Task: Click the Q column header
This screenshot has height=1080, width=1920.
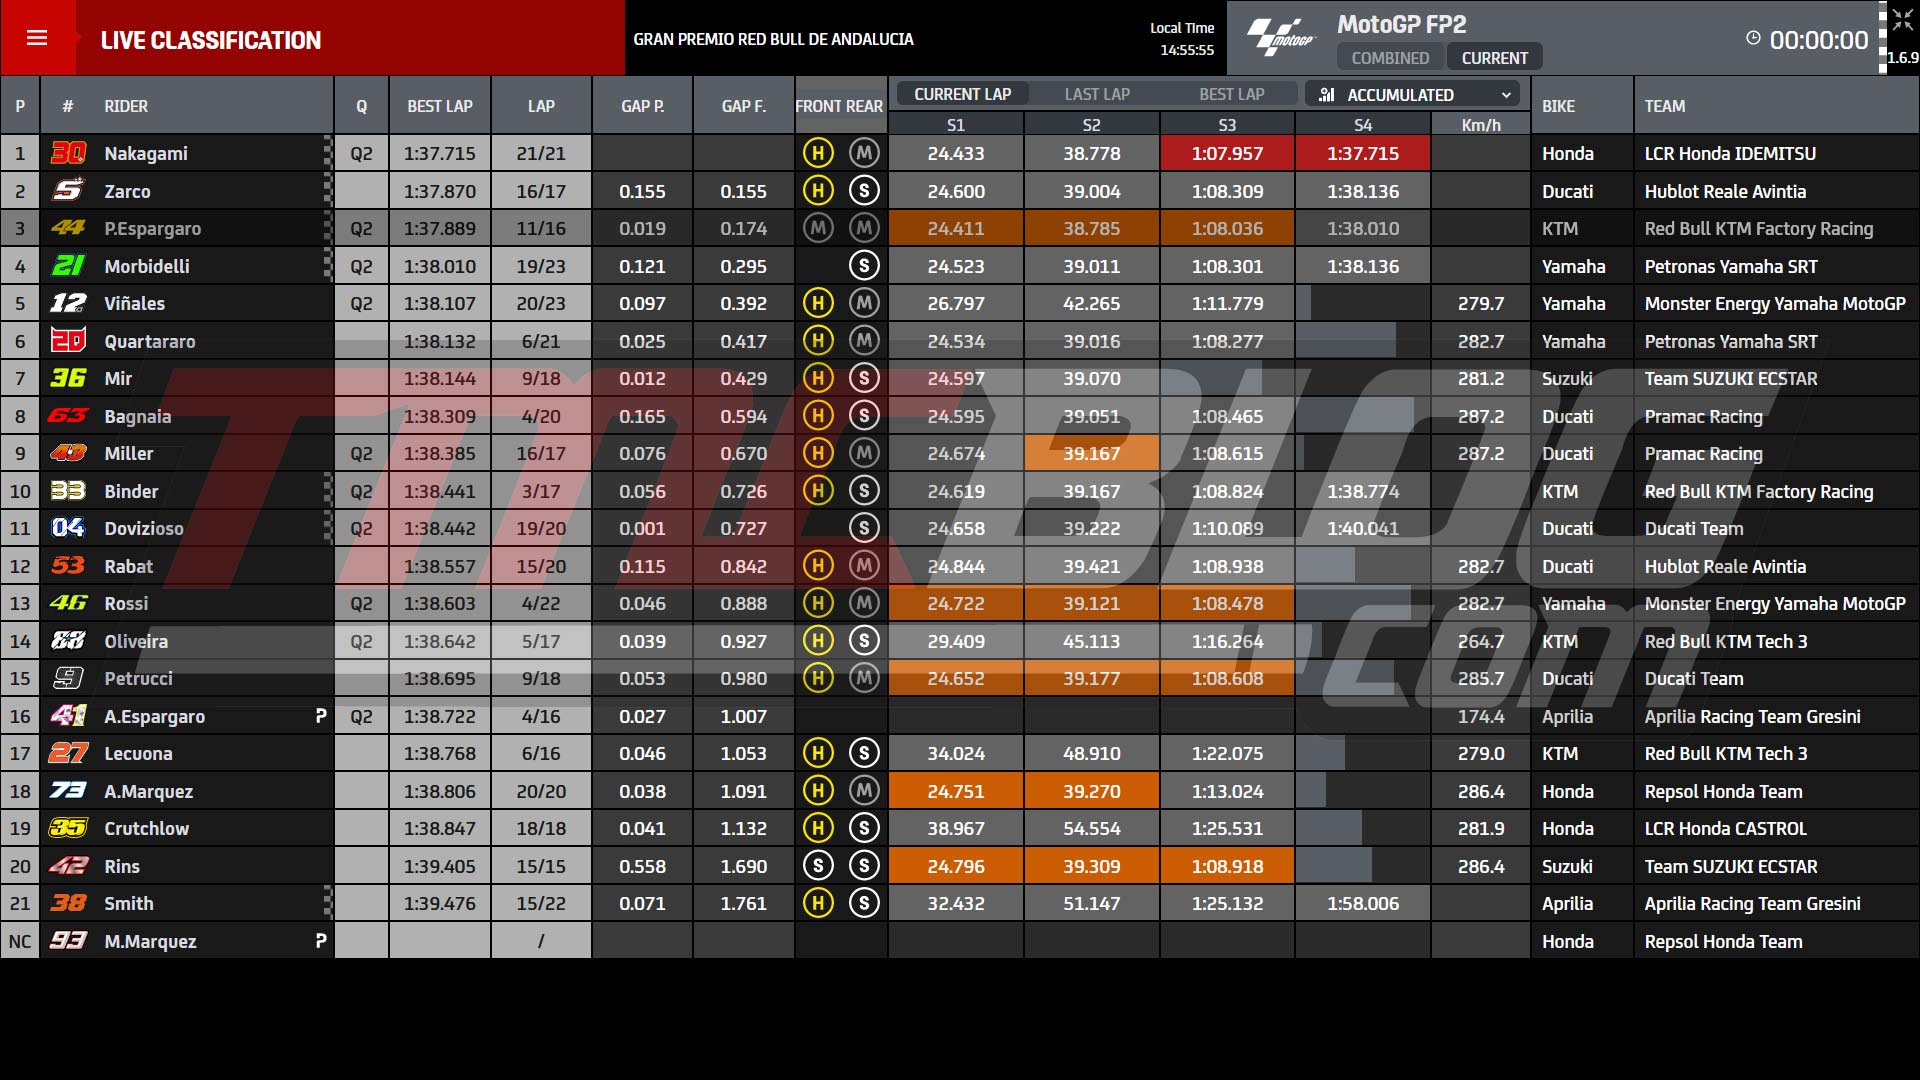Action: (361, 106)
